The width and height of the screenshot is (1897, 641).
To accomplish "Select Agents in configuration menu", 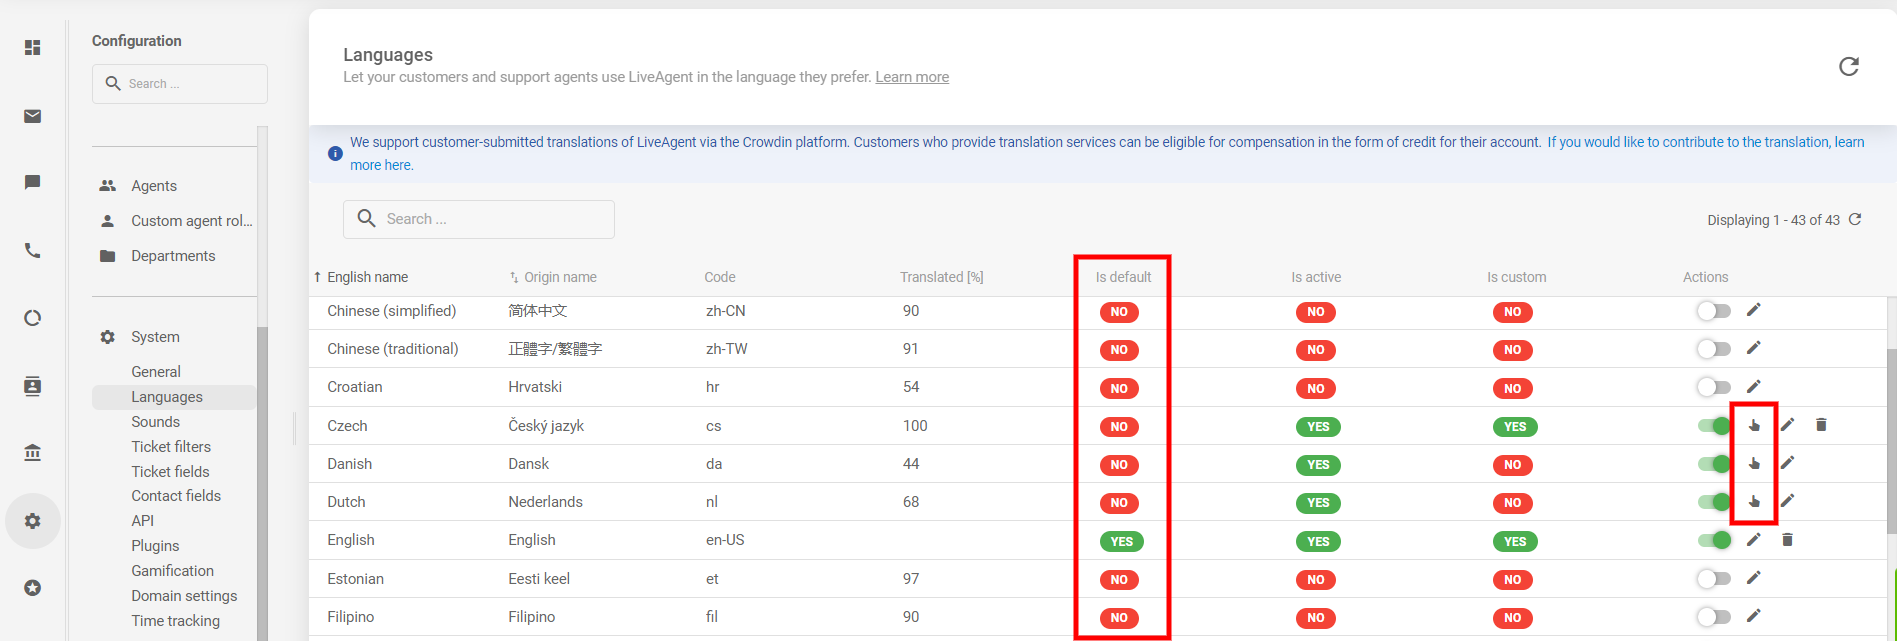I will (154, 186).
